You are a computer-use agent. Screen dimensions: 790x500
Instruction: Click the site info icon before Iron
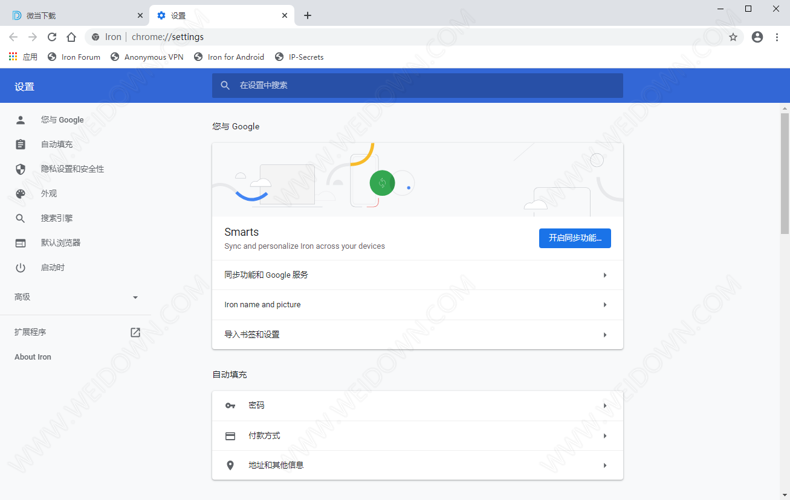(95, 37)
